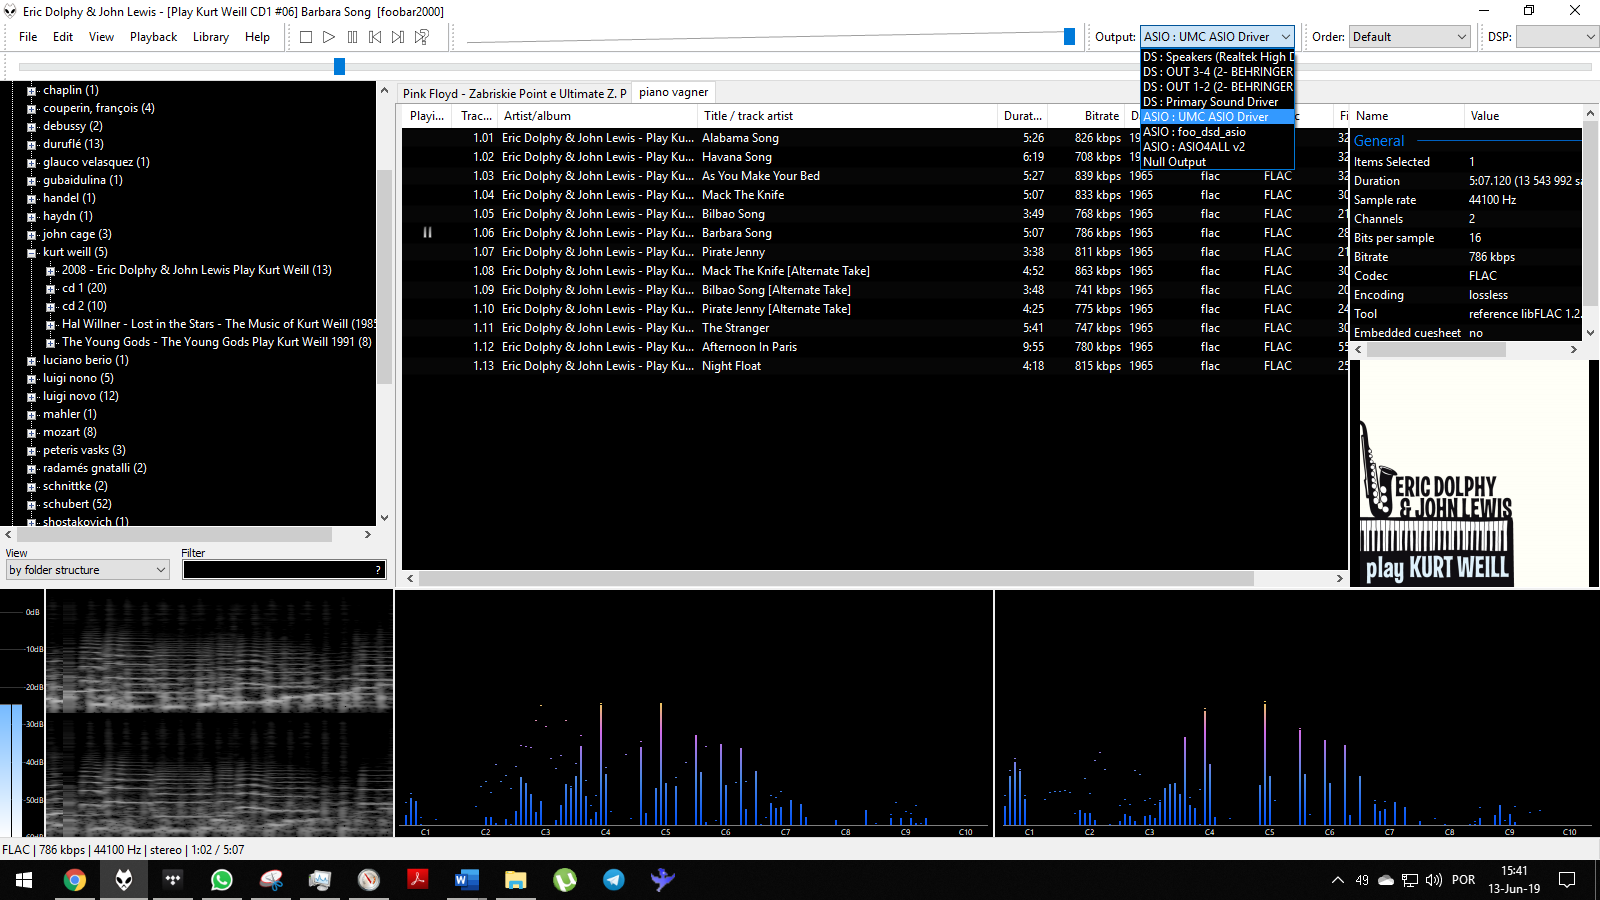
Task: Open the View menu
Action: 101,37
